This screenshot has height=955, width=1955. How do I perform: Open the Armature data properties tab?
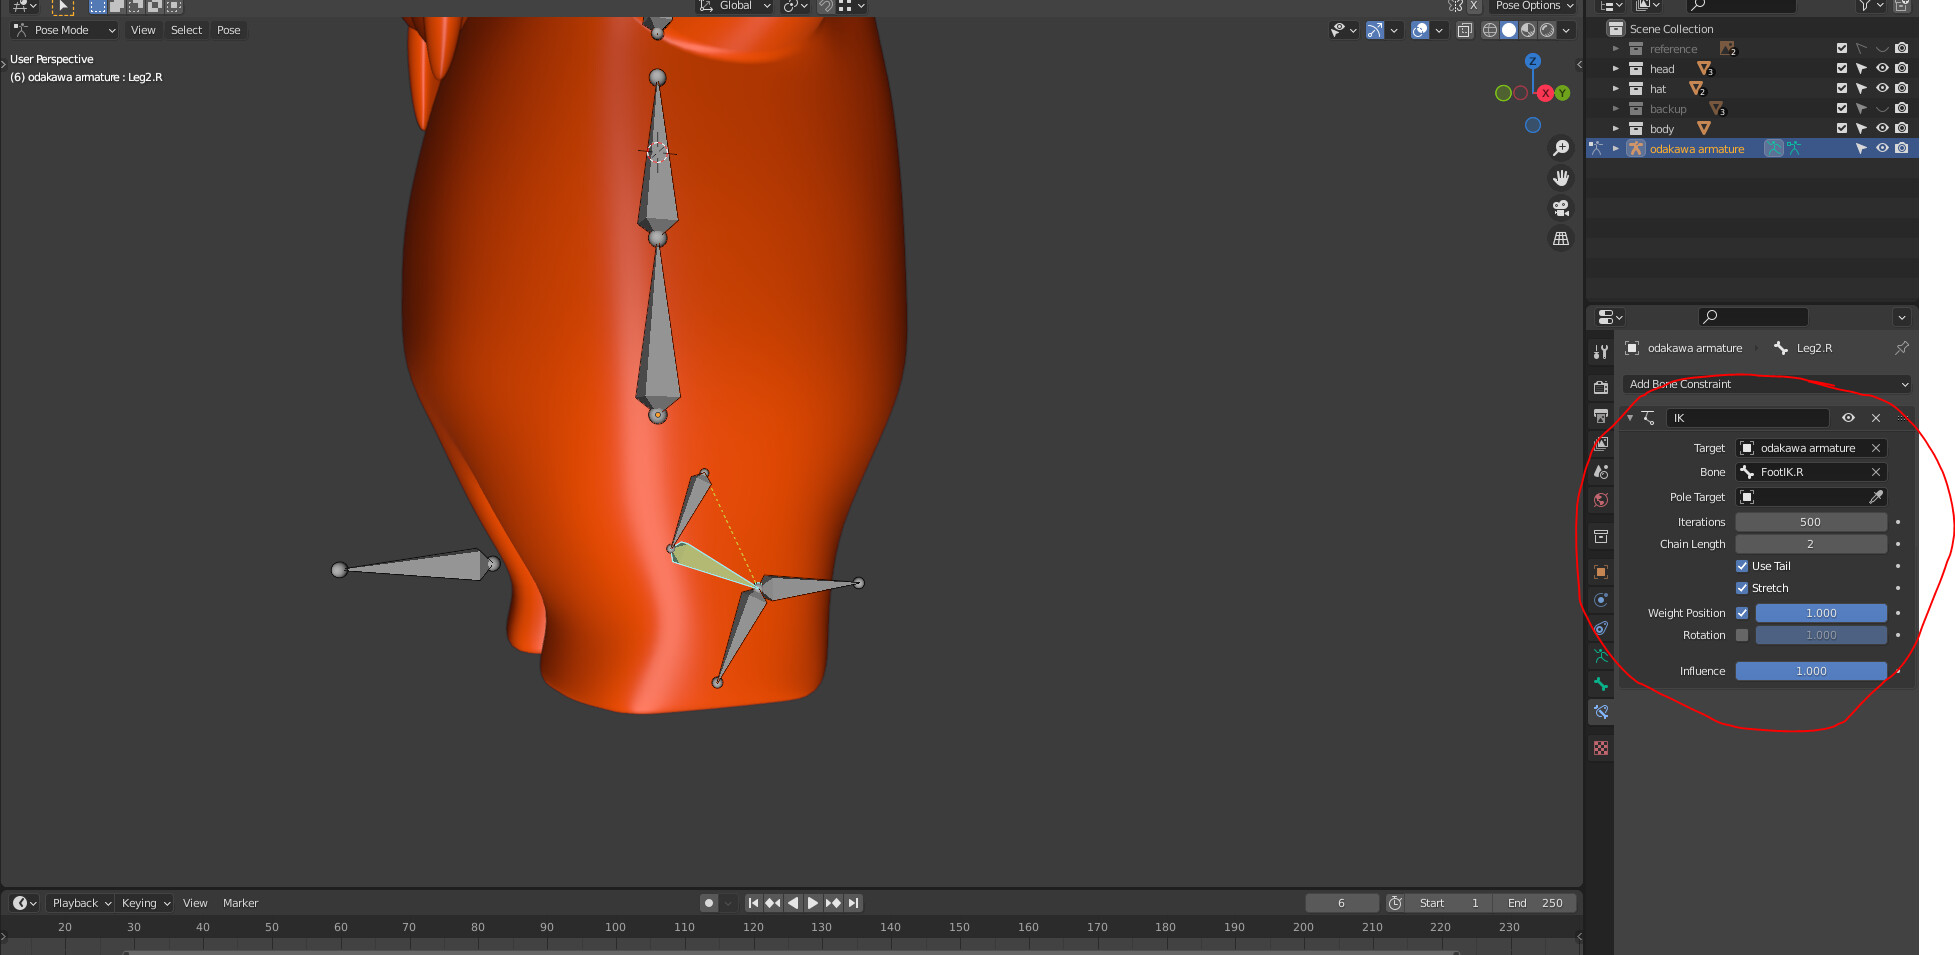[x=1601, y=656]
